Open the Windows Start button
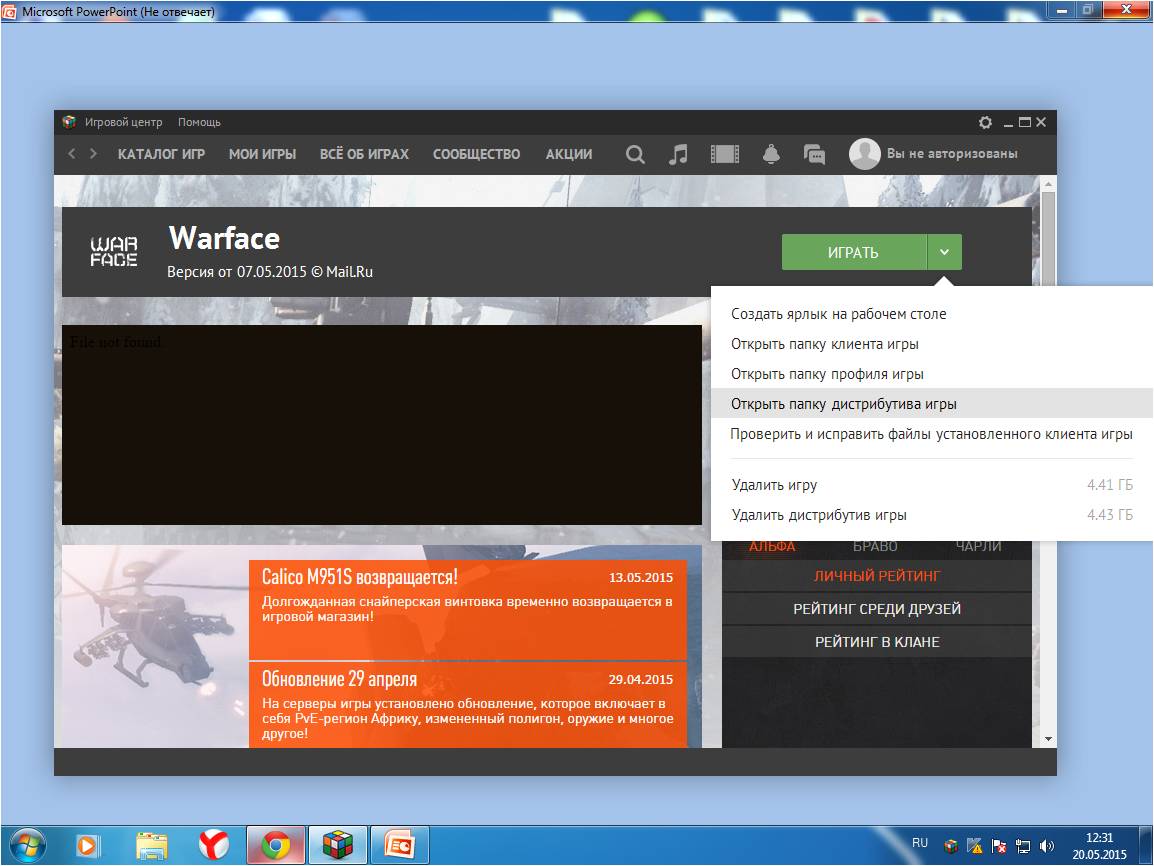Image resolution: width=1154 pixels, height=866 pixels. [26, 845]
